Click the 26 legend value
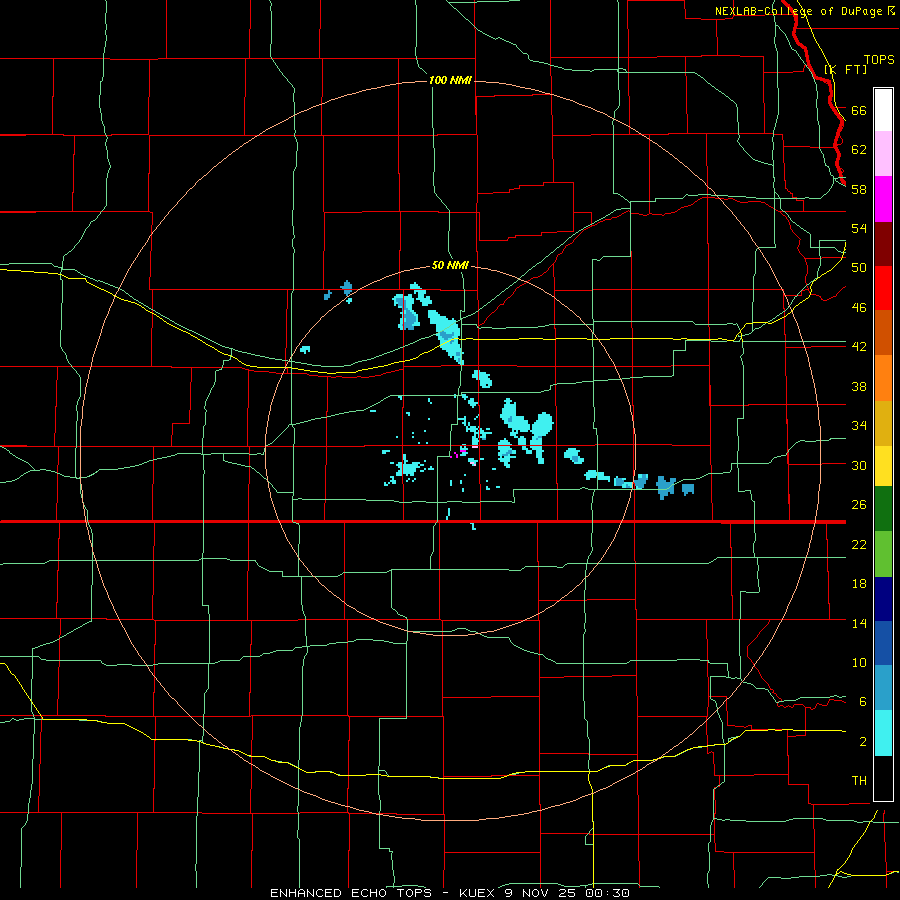This screenshot has width=900, height=900. (x=859, y=505)
